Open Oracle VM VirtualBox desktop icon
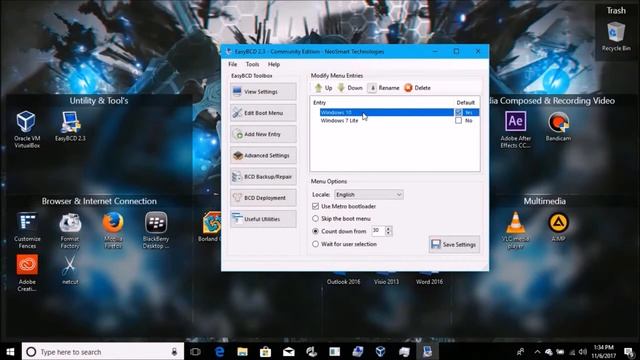Viewport: 640px width, 360px height. pos(27,129)
